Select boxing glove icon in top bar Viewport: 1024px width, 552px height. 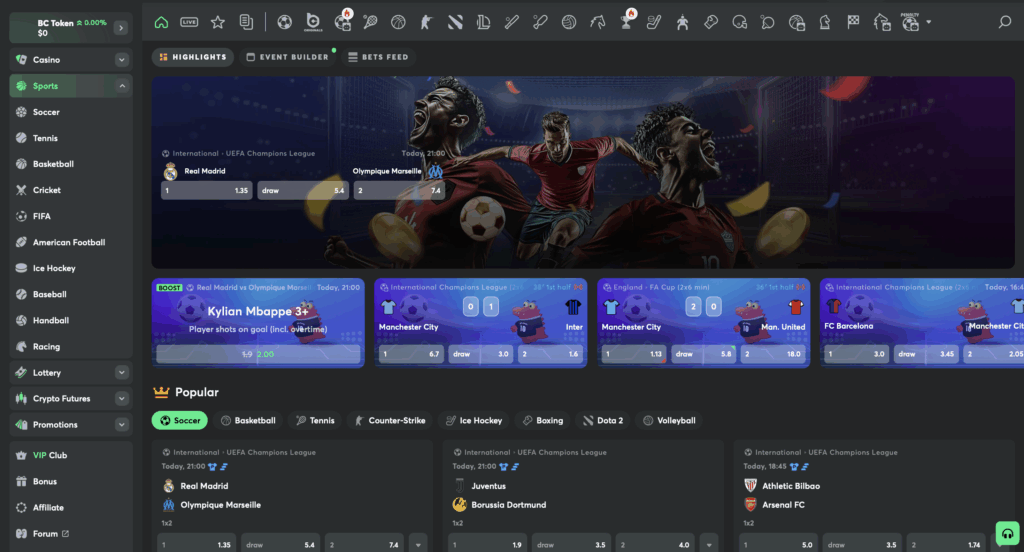click(x=711, y=22)
